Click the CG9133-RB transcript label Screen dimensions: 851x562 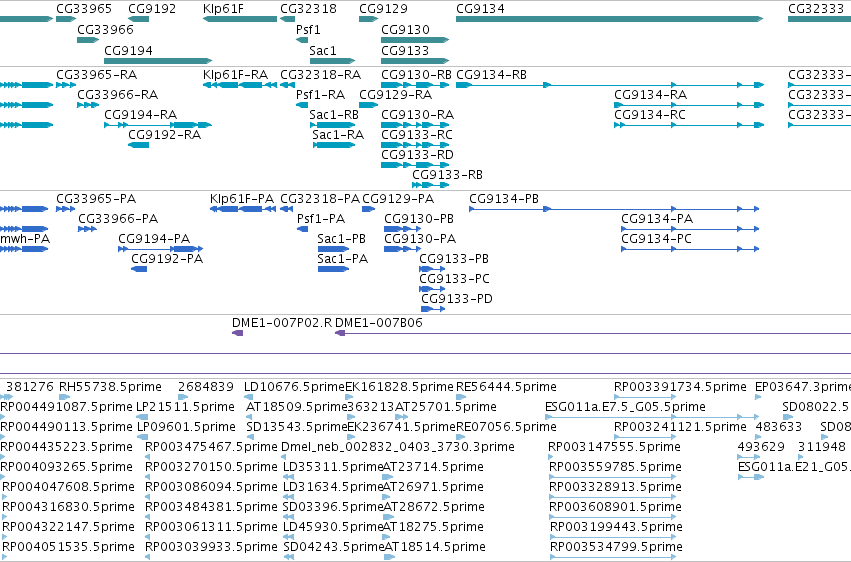click(447, 175)
